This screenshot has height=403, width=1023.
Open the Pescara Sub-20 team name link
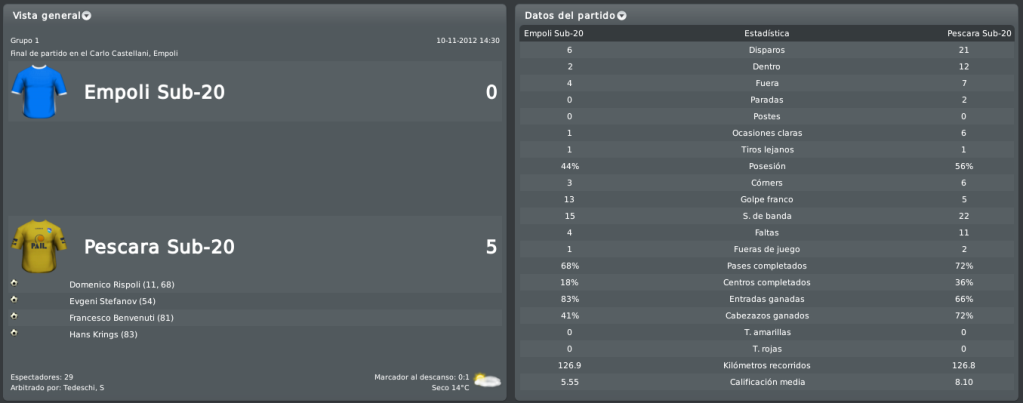click(159, 247)
